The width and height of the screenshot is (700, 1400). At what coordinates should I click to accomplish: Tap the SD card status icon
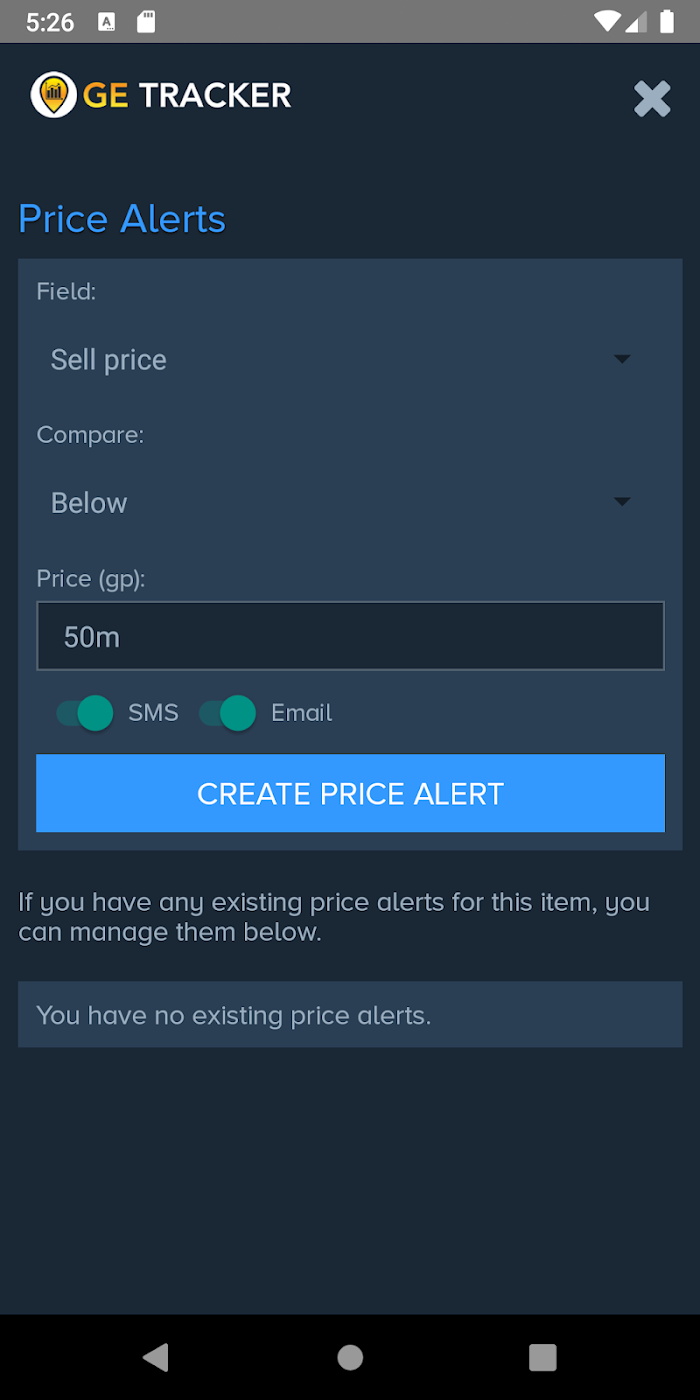click(x=146, y=22)
